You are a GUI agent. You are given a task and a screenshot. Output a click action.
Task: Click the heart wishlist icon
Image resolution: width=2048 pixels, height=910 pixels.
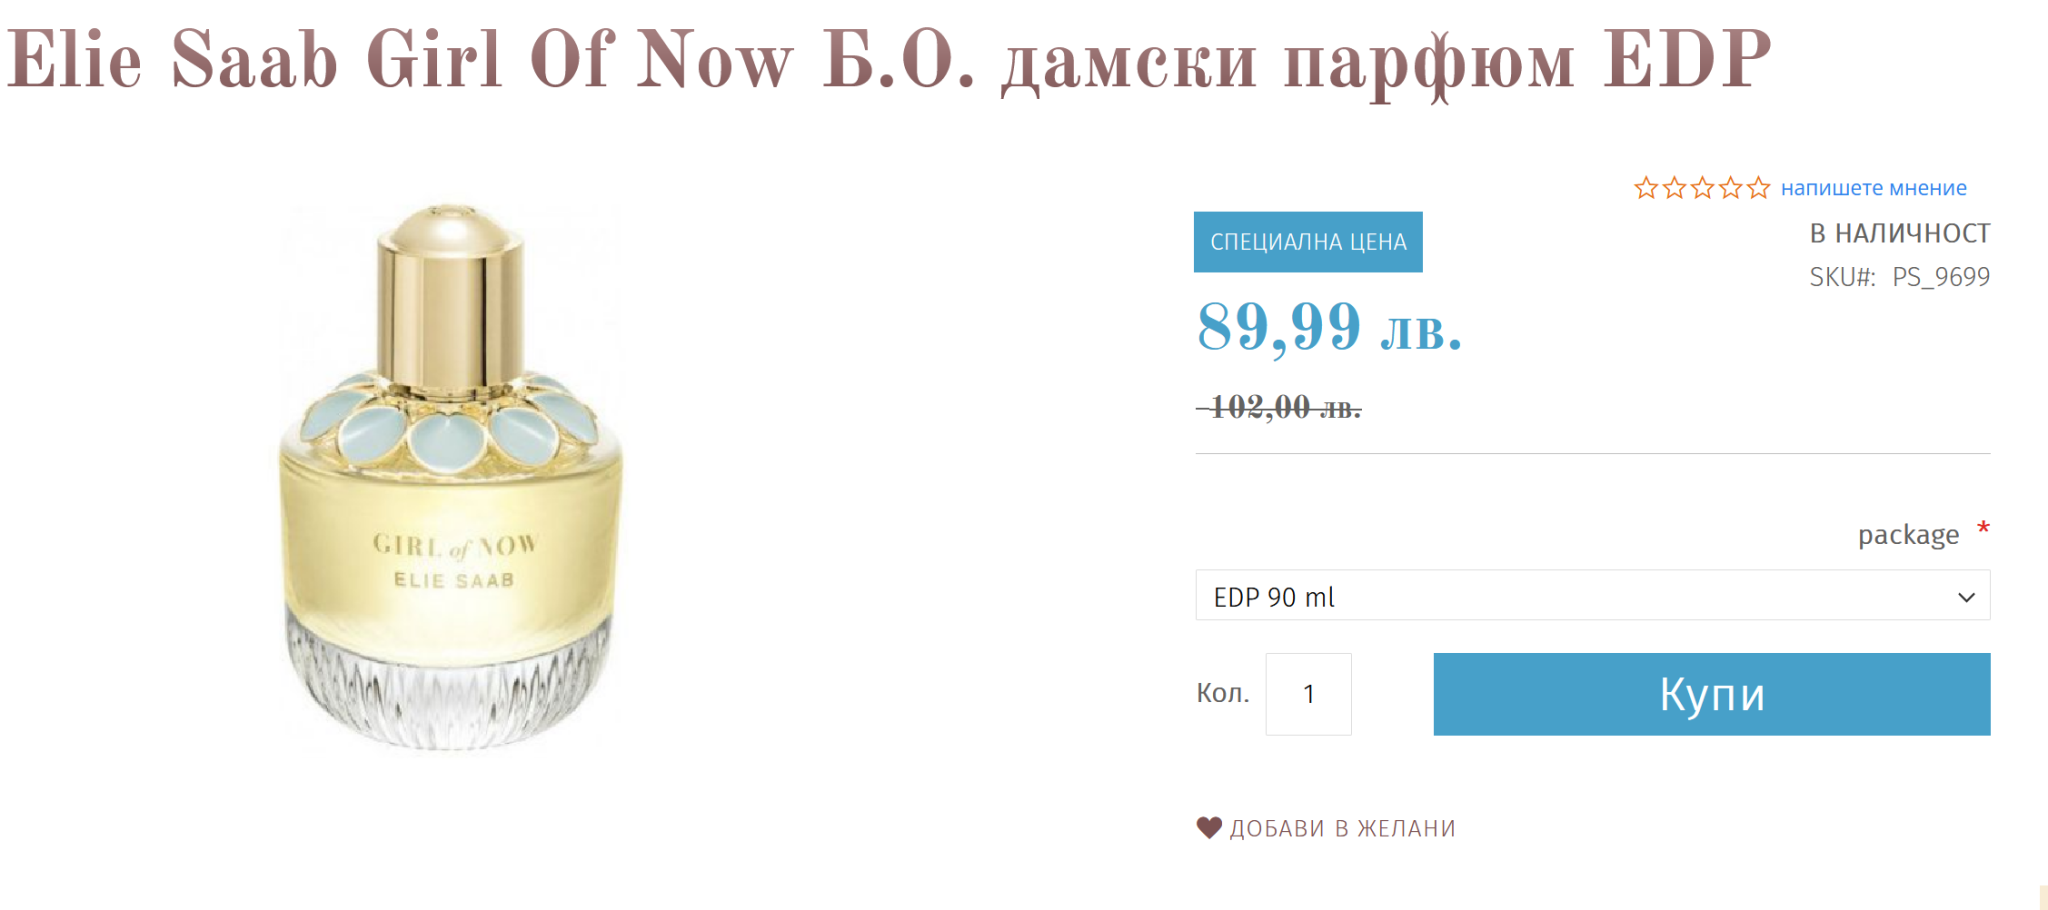[x=1209, y=828]
